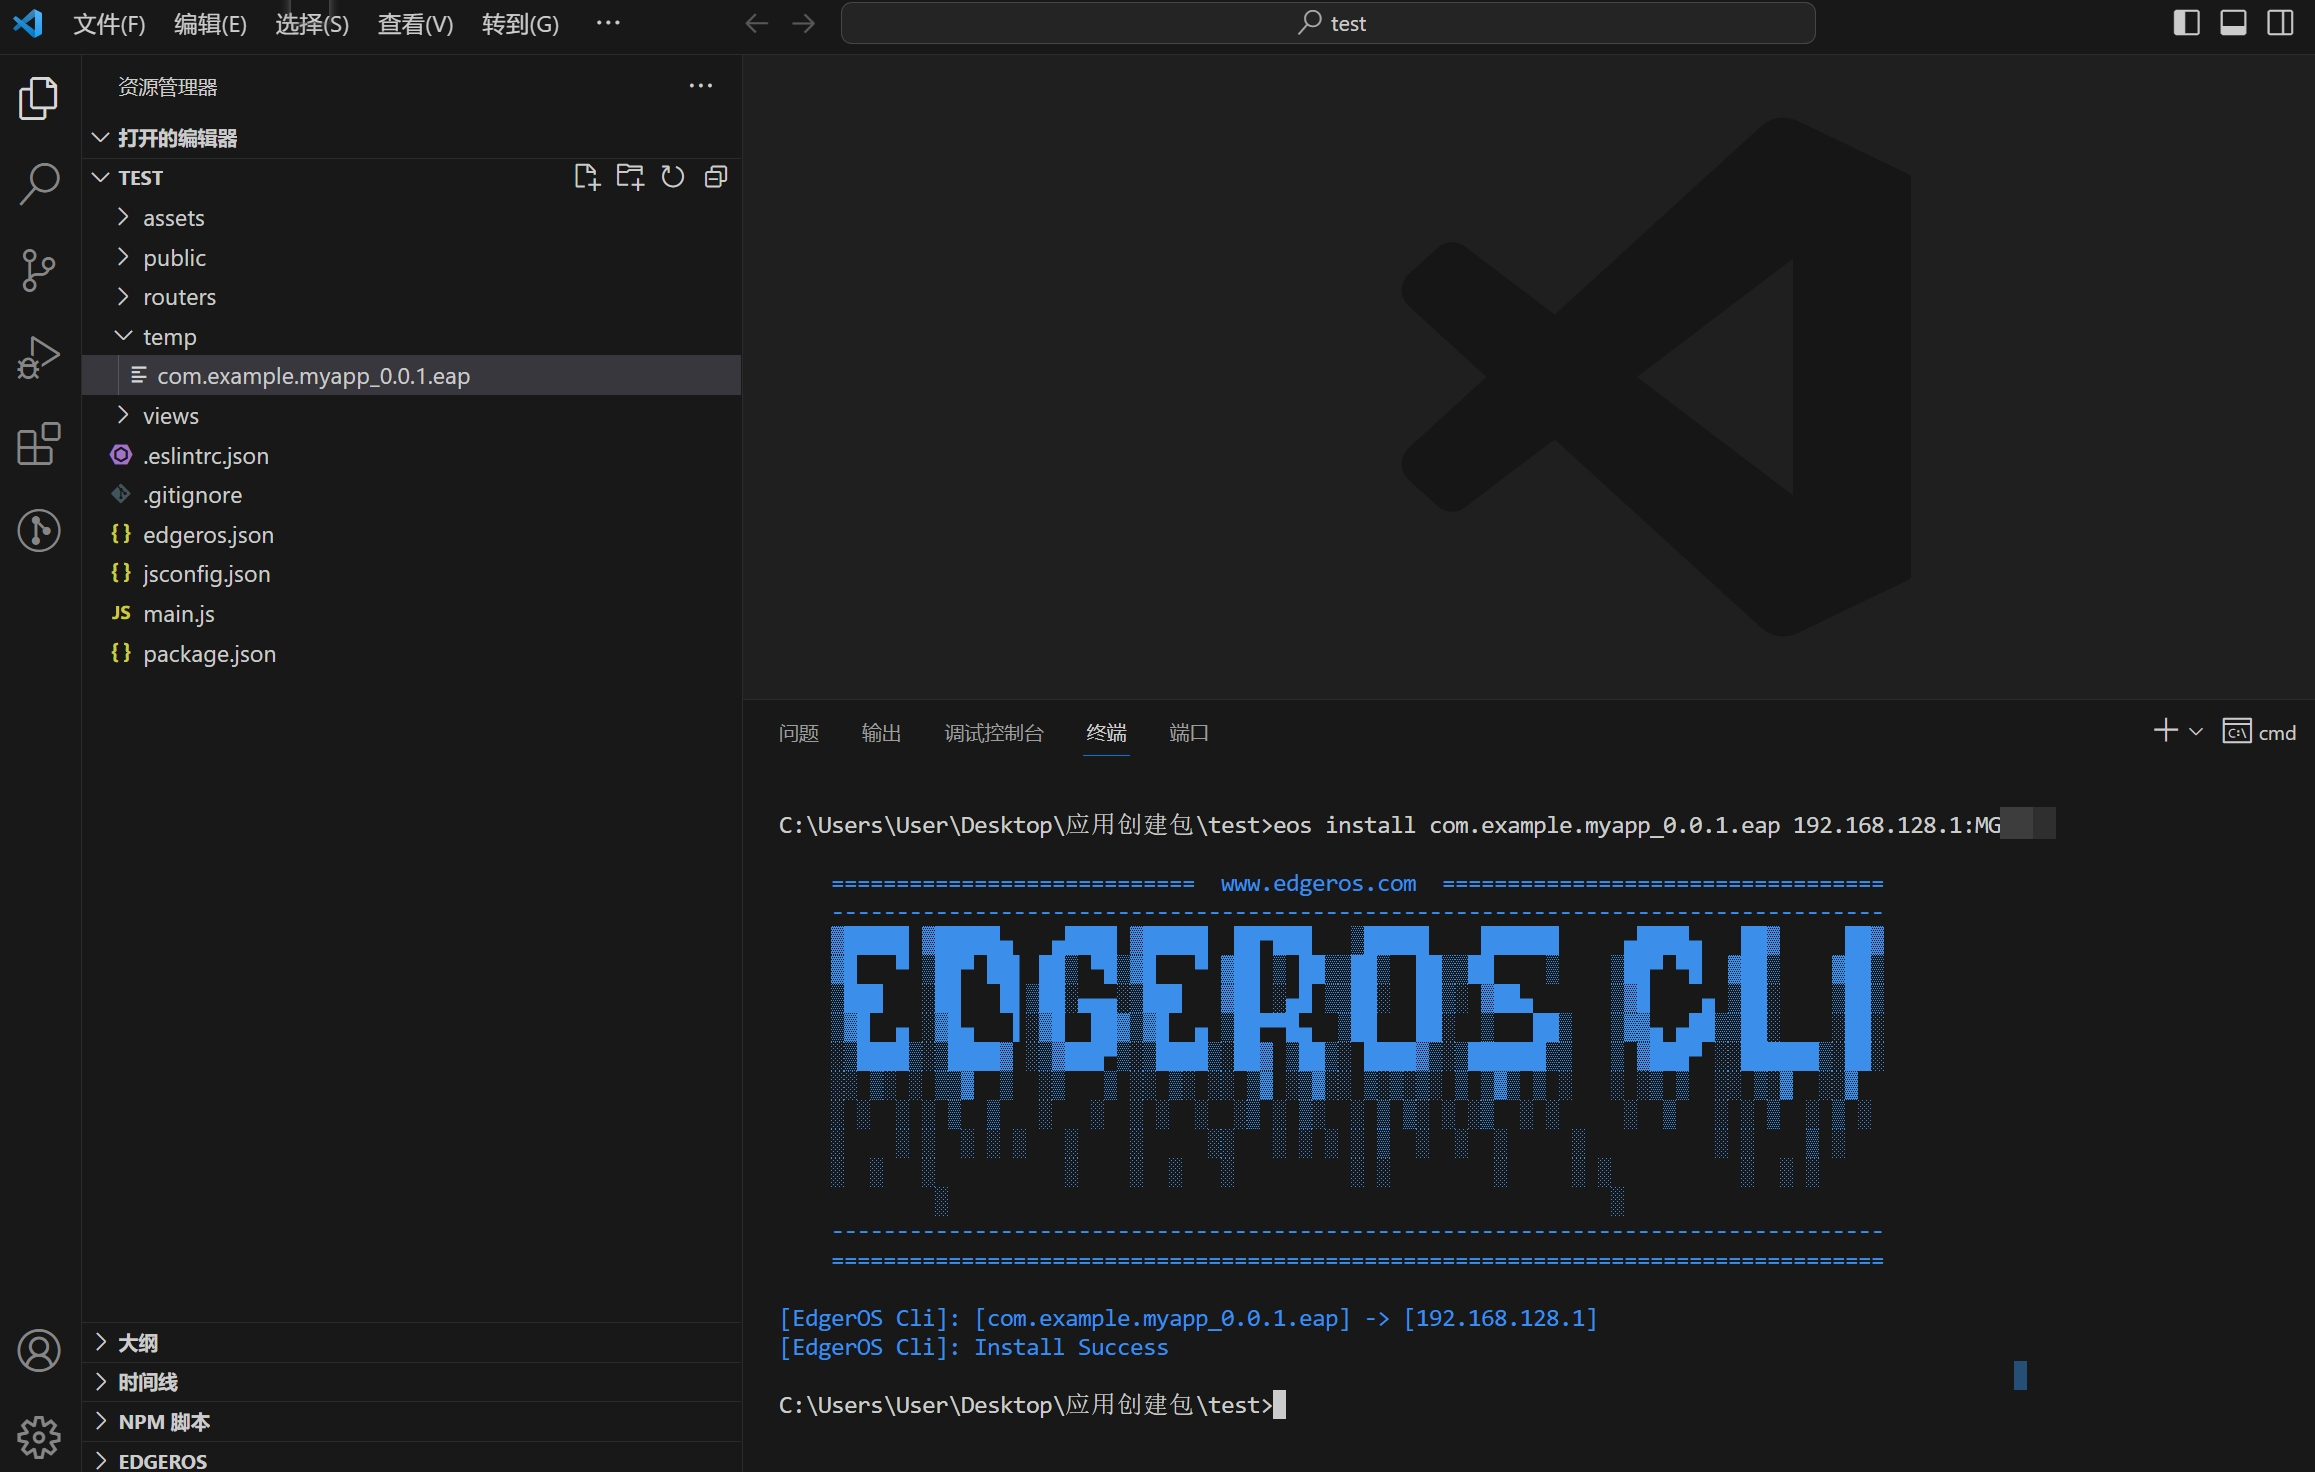Toggle the primary side bar layout button

[2186, 23]
